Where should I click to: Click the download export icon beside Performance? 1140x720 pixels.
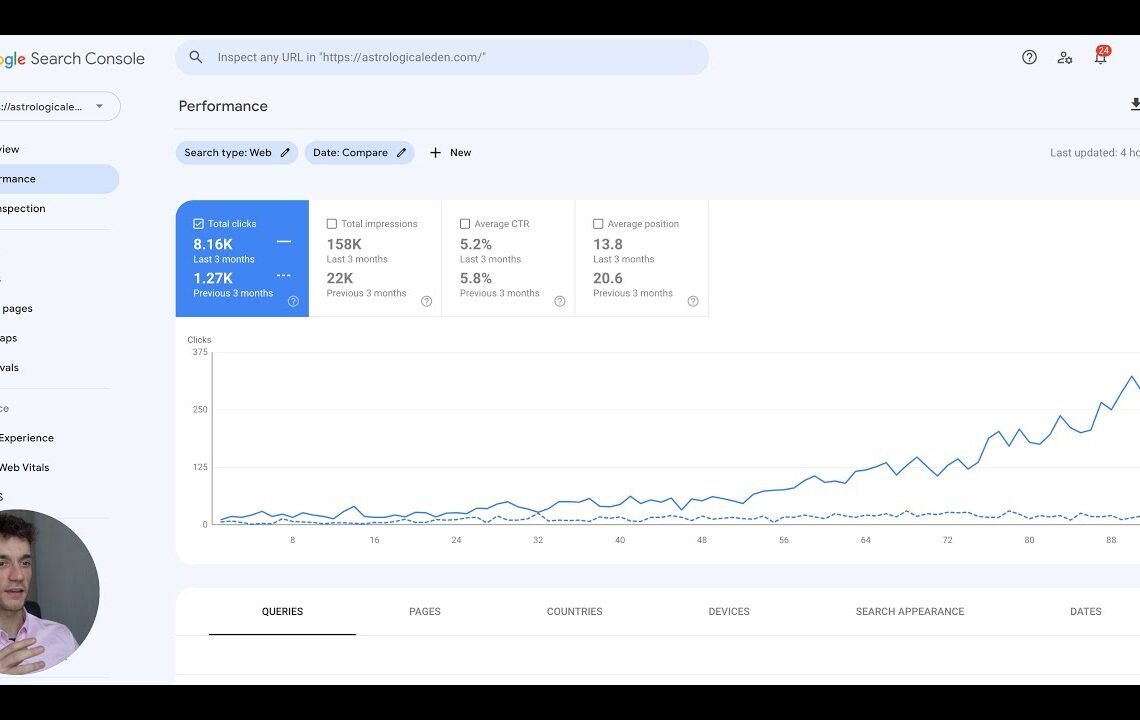coord(1135,105)
